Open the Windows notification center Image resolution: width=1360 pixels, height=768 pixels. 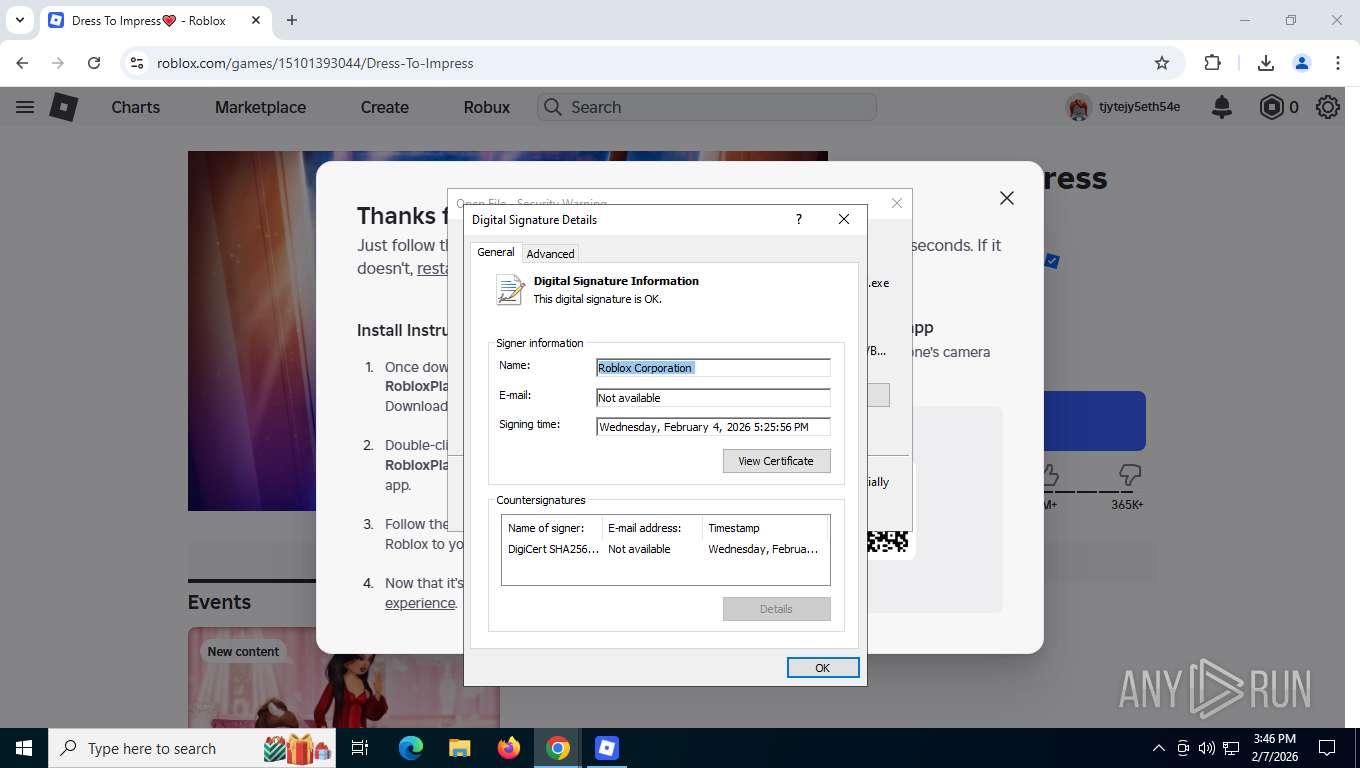click(1327, 748)
